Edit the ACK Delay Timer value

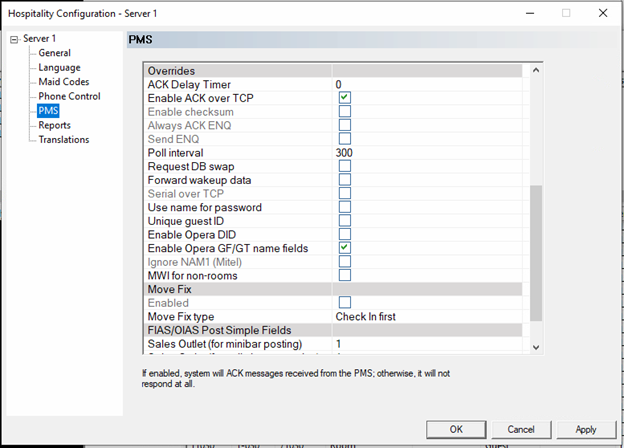tap(428, 85)
